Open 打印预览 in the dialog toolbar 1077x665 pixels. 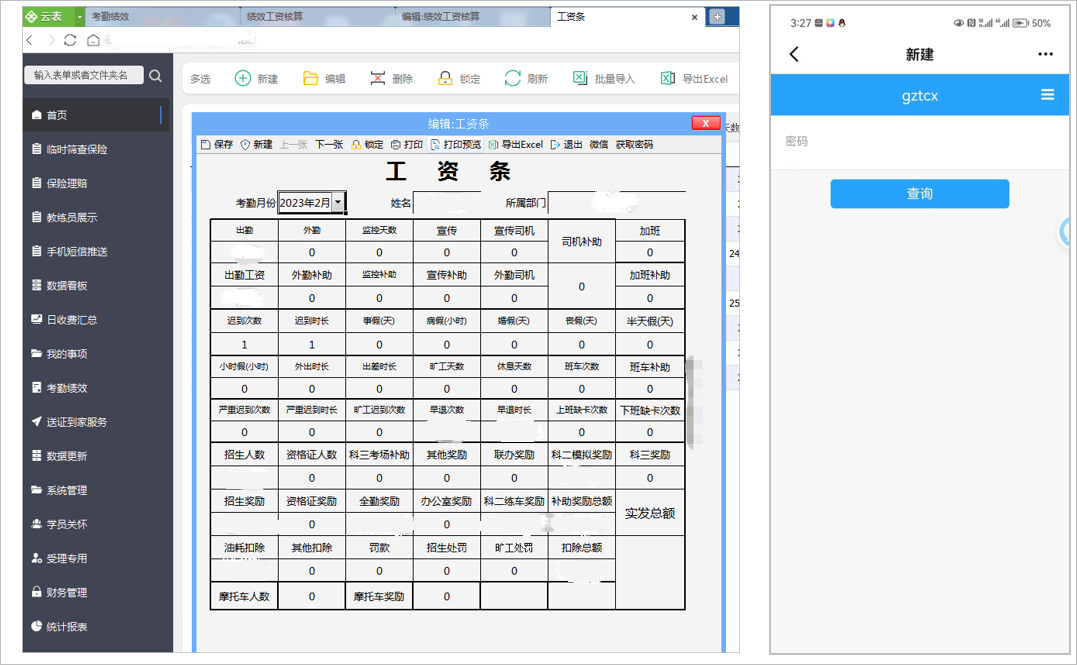(x=455, y=144)
